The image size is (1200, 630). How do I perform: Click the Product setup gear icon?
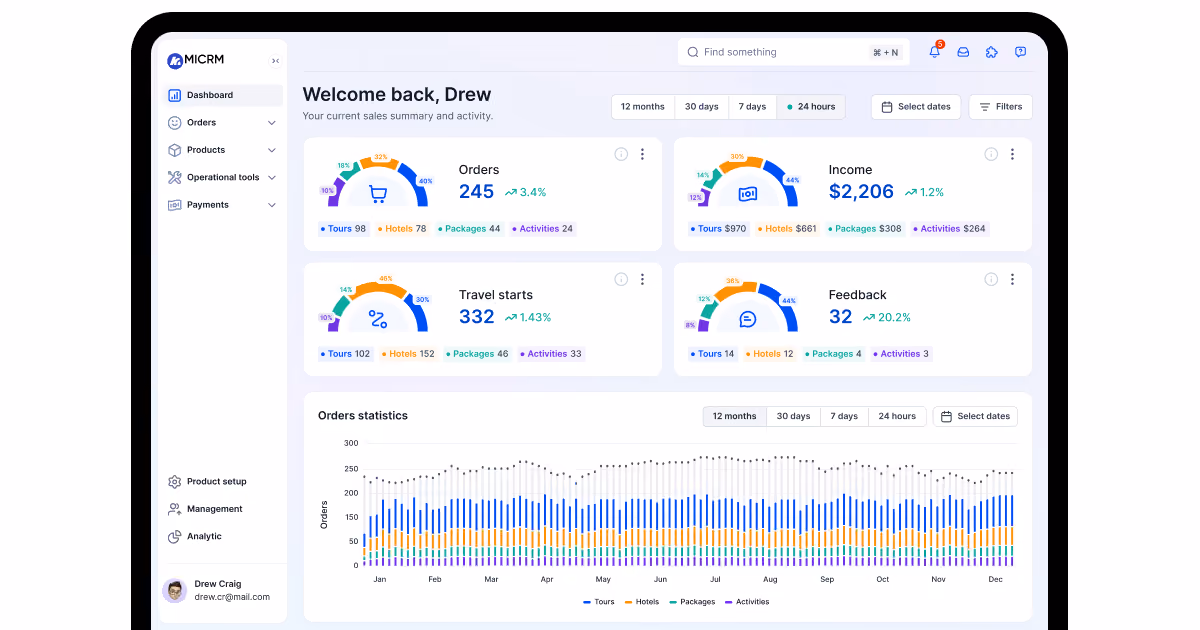175,482
